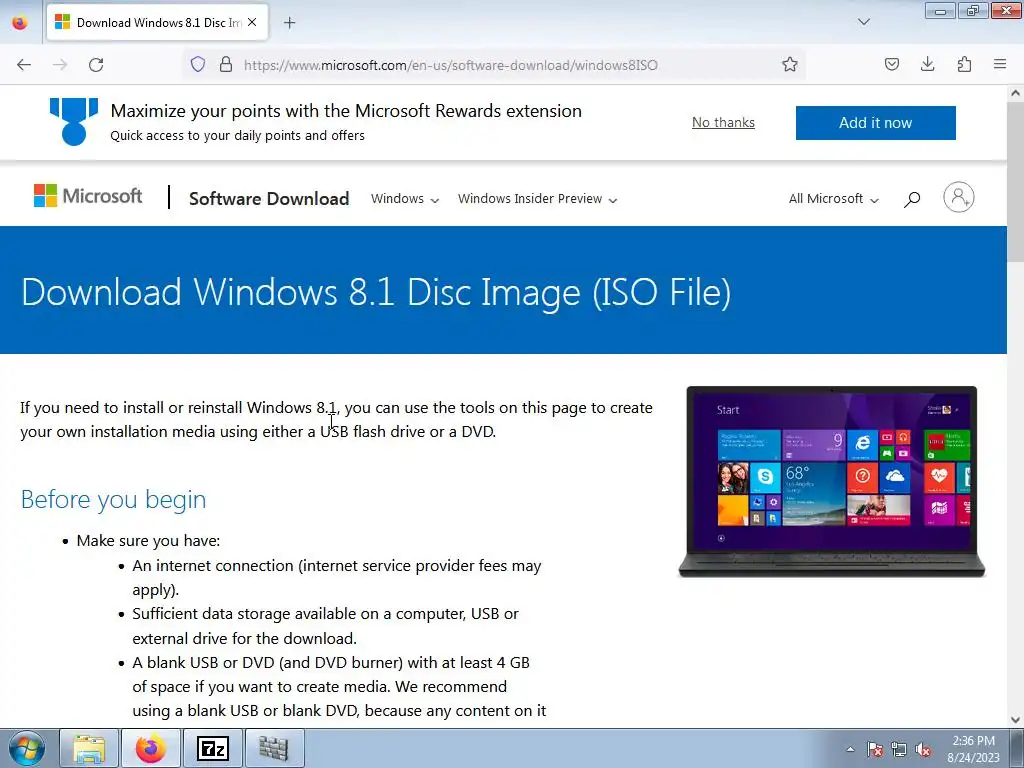Open the Pocket save icon
1024x768 pixels.
891,64
